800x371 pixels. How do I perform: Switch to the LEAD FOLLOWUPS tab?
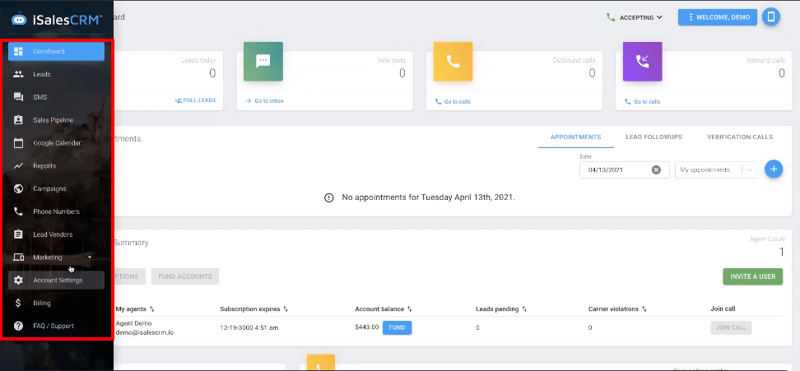pyautogui.click(x=654, y=137)
